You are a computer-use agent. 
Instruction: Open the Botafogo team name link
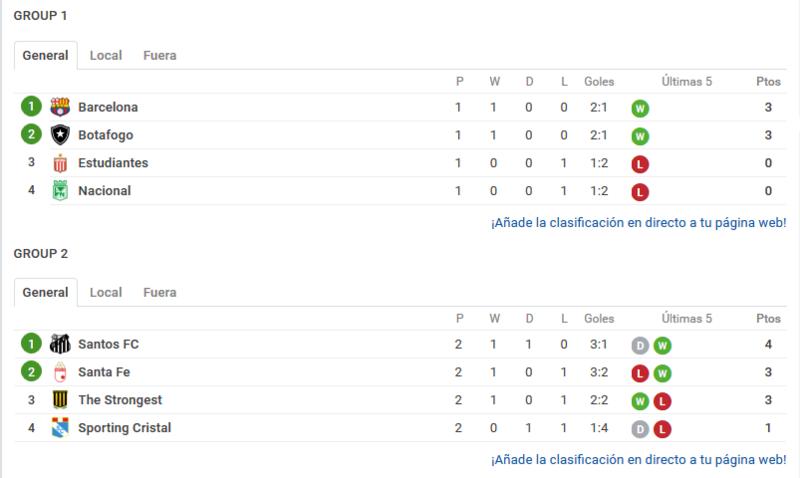[x=106, y=135]
